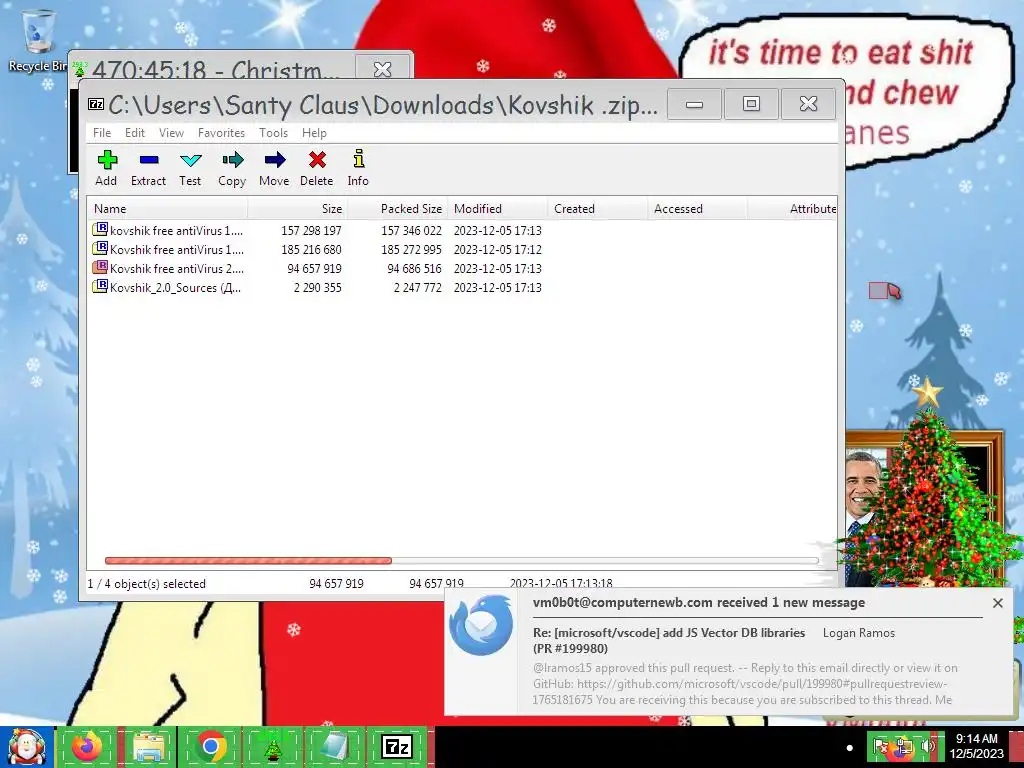
Task: Click the Action Center flag tray icon
Action: (881, 746)
